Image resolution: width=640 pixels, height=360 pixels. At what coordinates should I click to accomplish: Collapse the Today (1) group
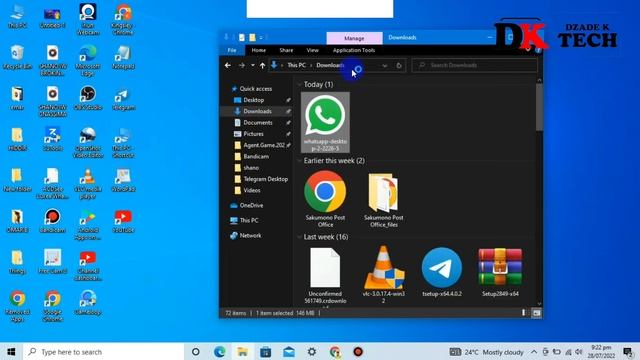coord(299,84)
